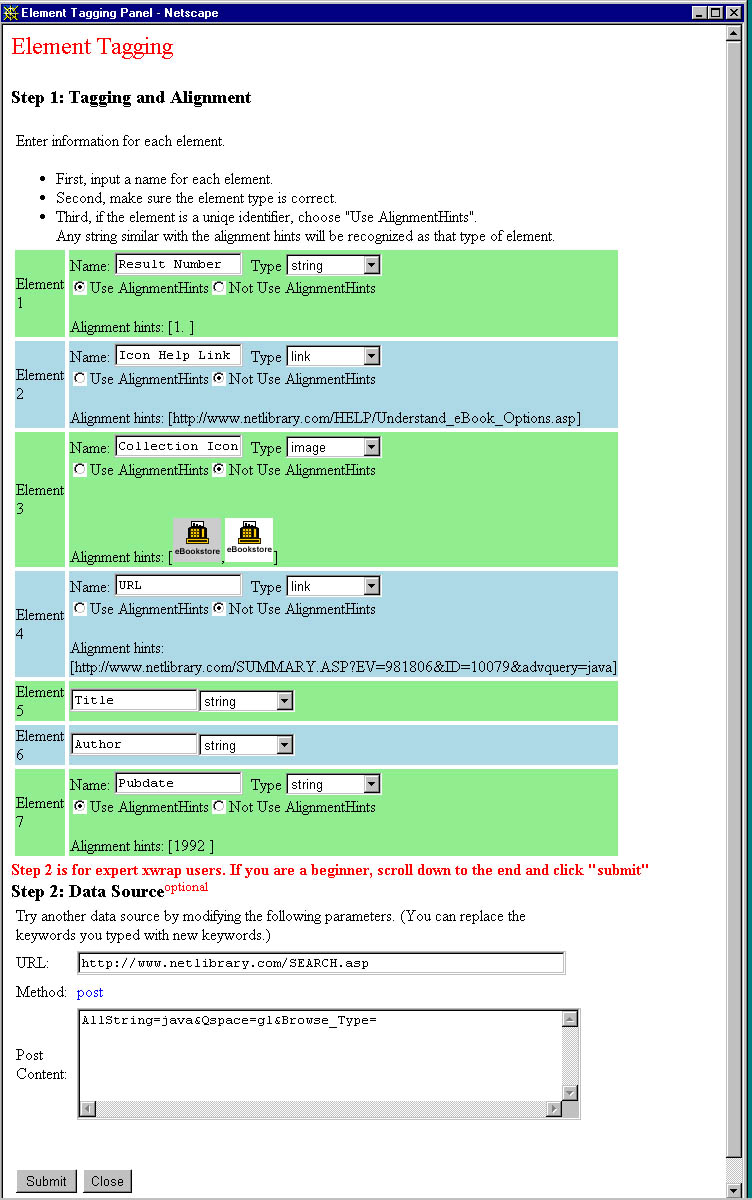752x1200 pixels.
Task: Enable Use AlignmentHints for Element 4
Action: pos(80,609)
